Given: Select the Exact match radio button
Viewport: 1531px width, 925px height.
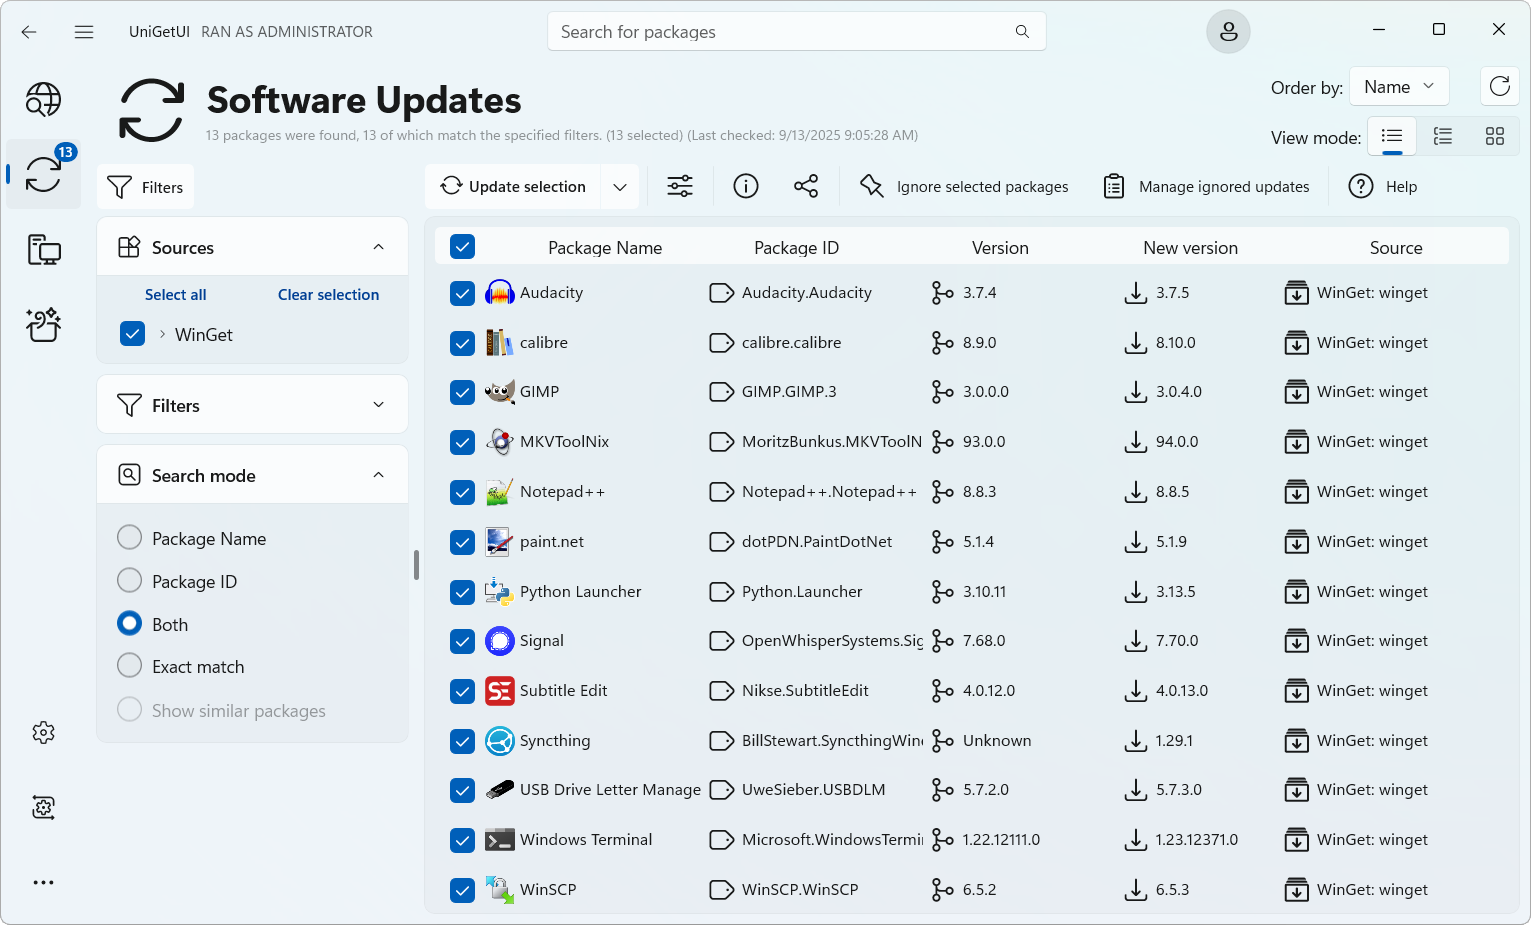Looking at the screenshot, I should [x=130, y=666].
